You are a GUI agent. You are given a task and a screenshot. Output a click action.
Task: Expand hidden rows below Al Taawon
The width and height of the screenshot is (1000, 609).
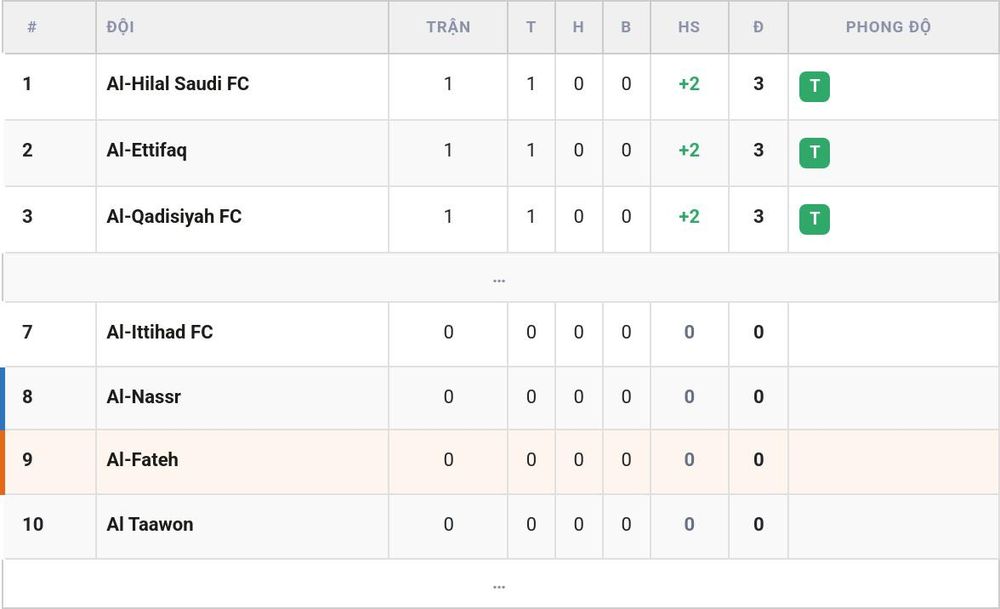(499, 584)
